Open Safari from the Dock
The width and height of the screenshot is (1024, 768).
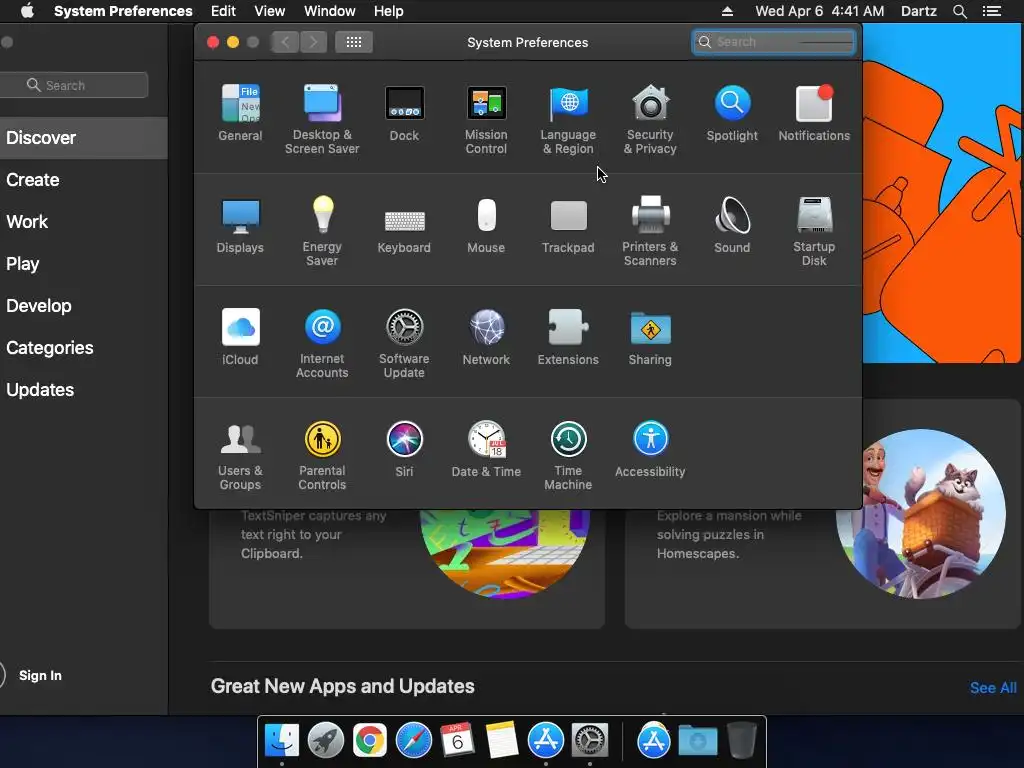coord(413,741)
